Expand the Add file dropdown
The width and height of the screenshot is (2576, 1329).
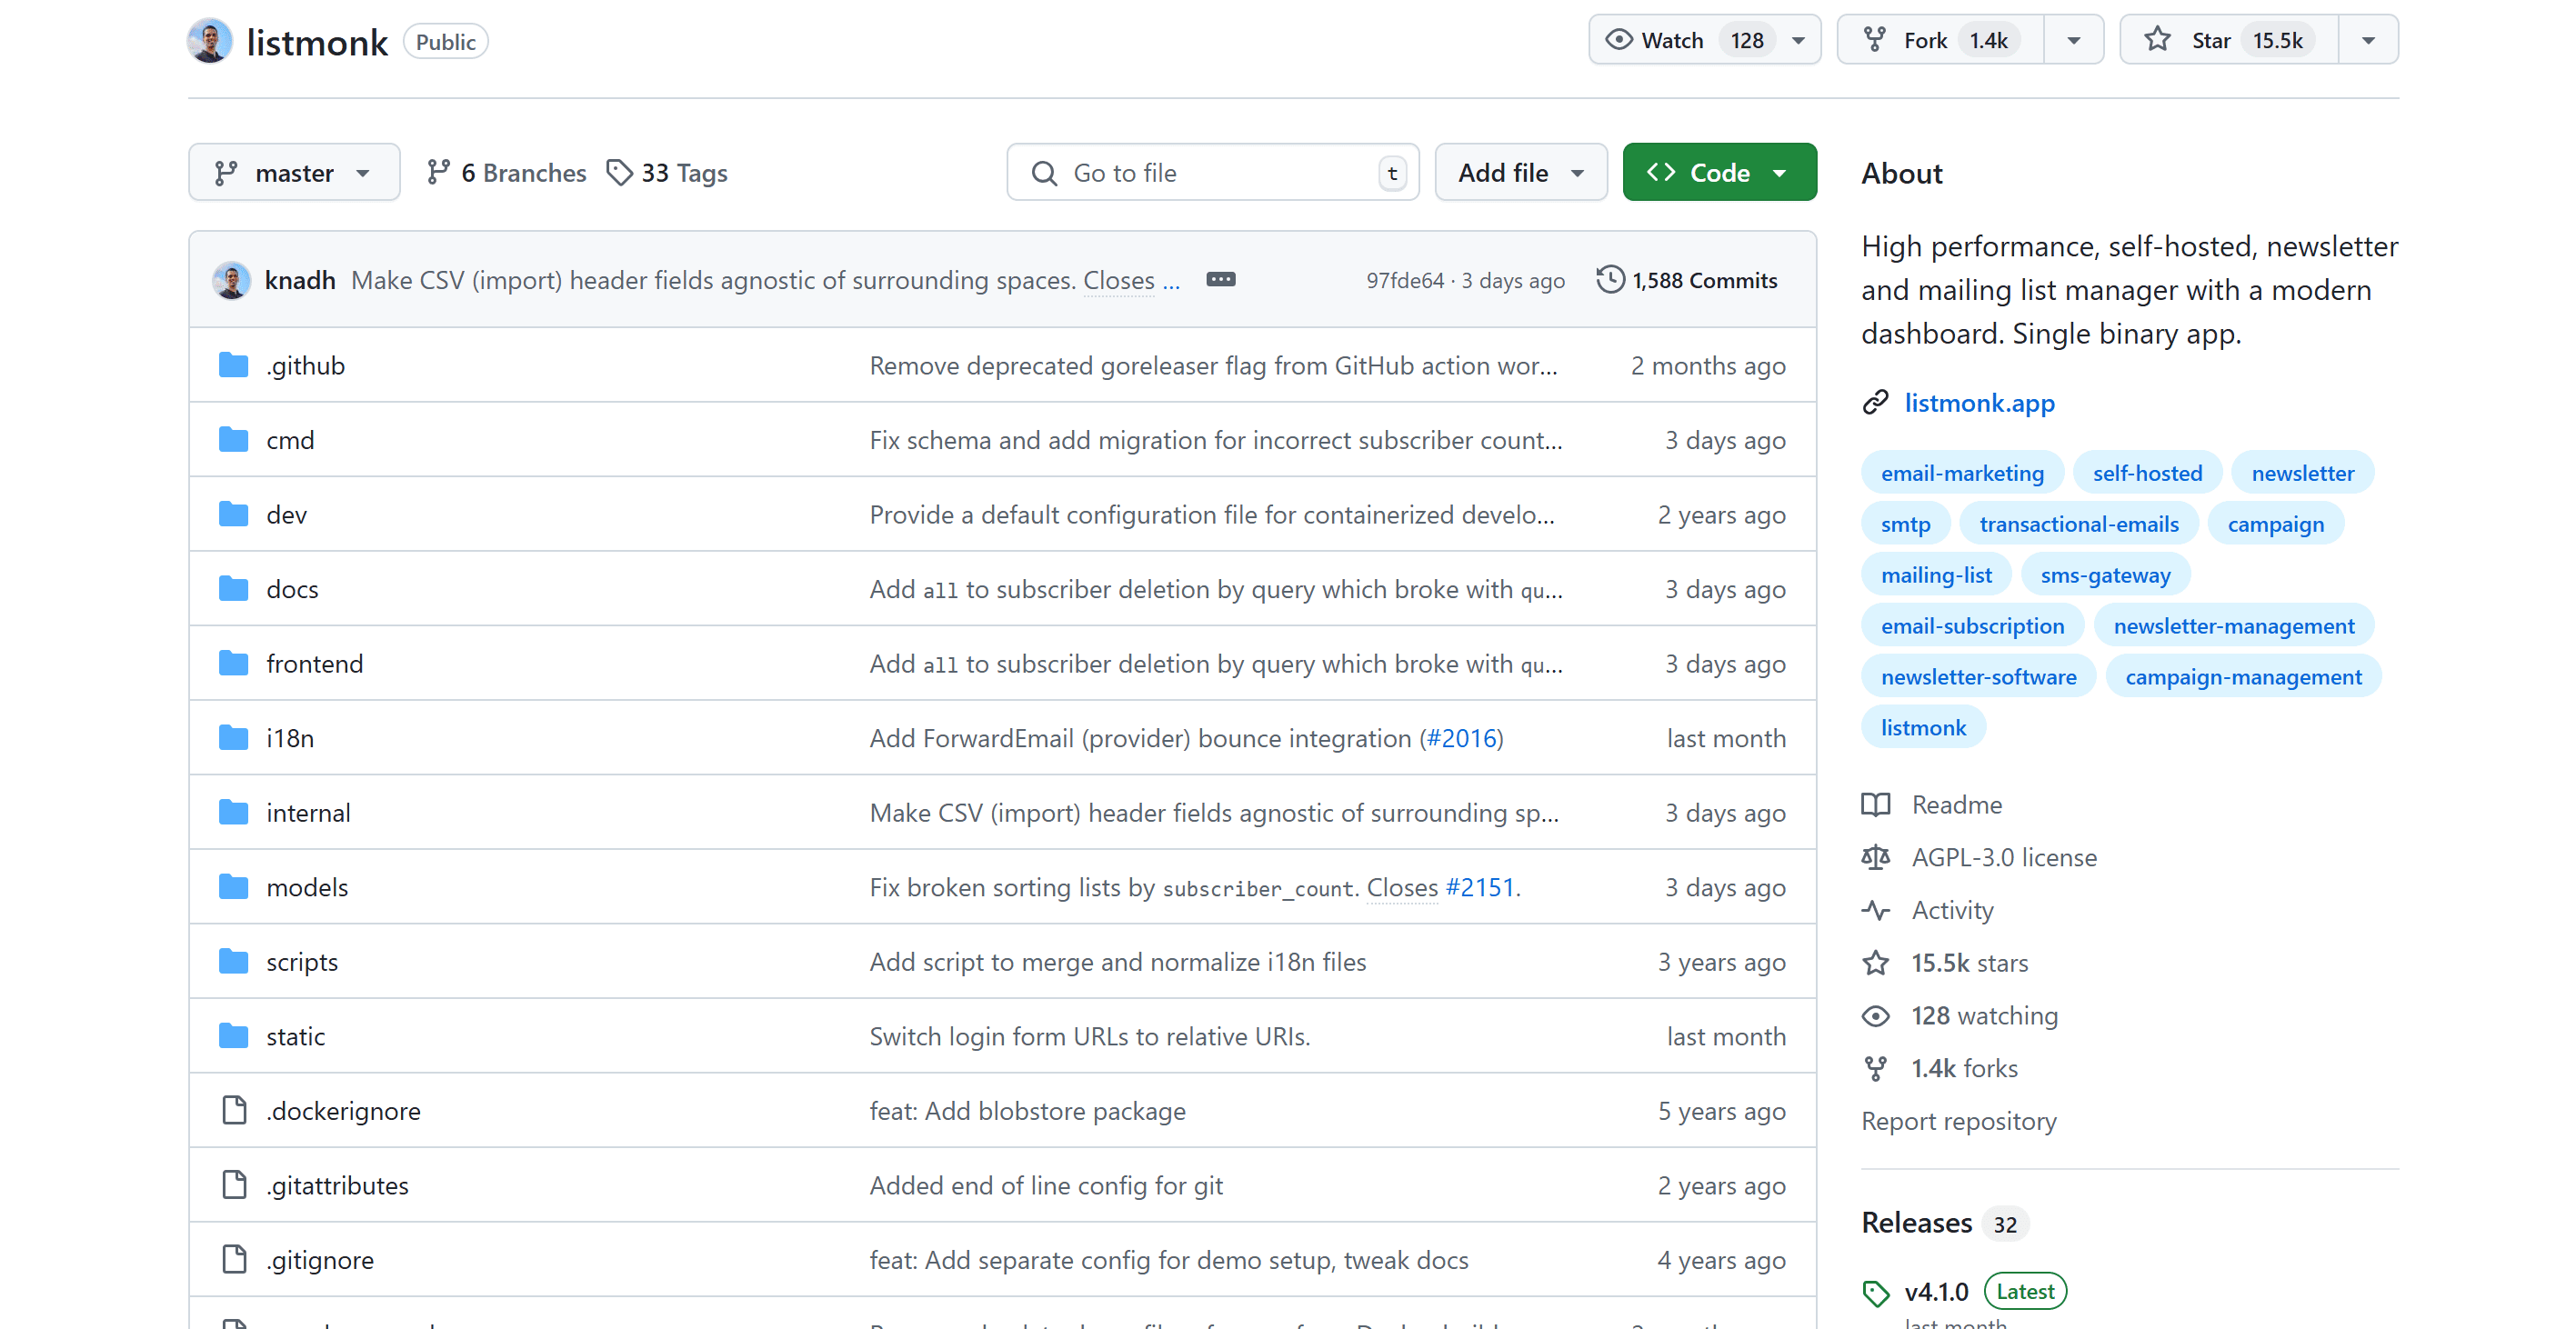[x=1520, y=172]
